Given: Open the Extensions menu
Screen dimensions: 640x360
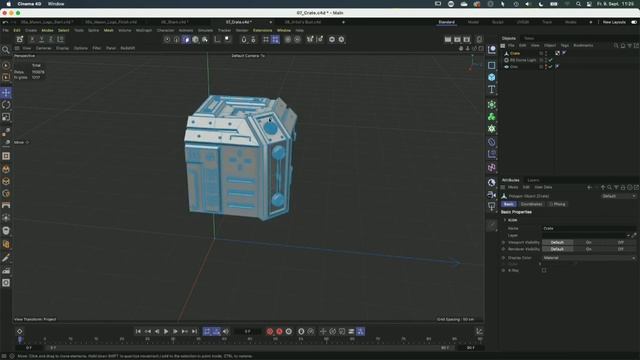Looking at the screenshot, I should (x=262, y=30).
